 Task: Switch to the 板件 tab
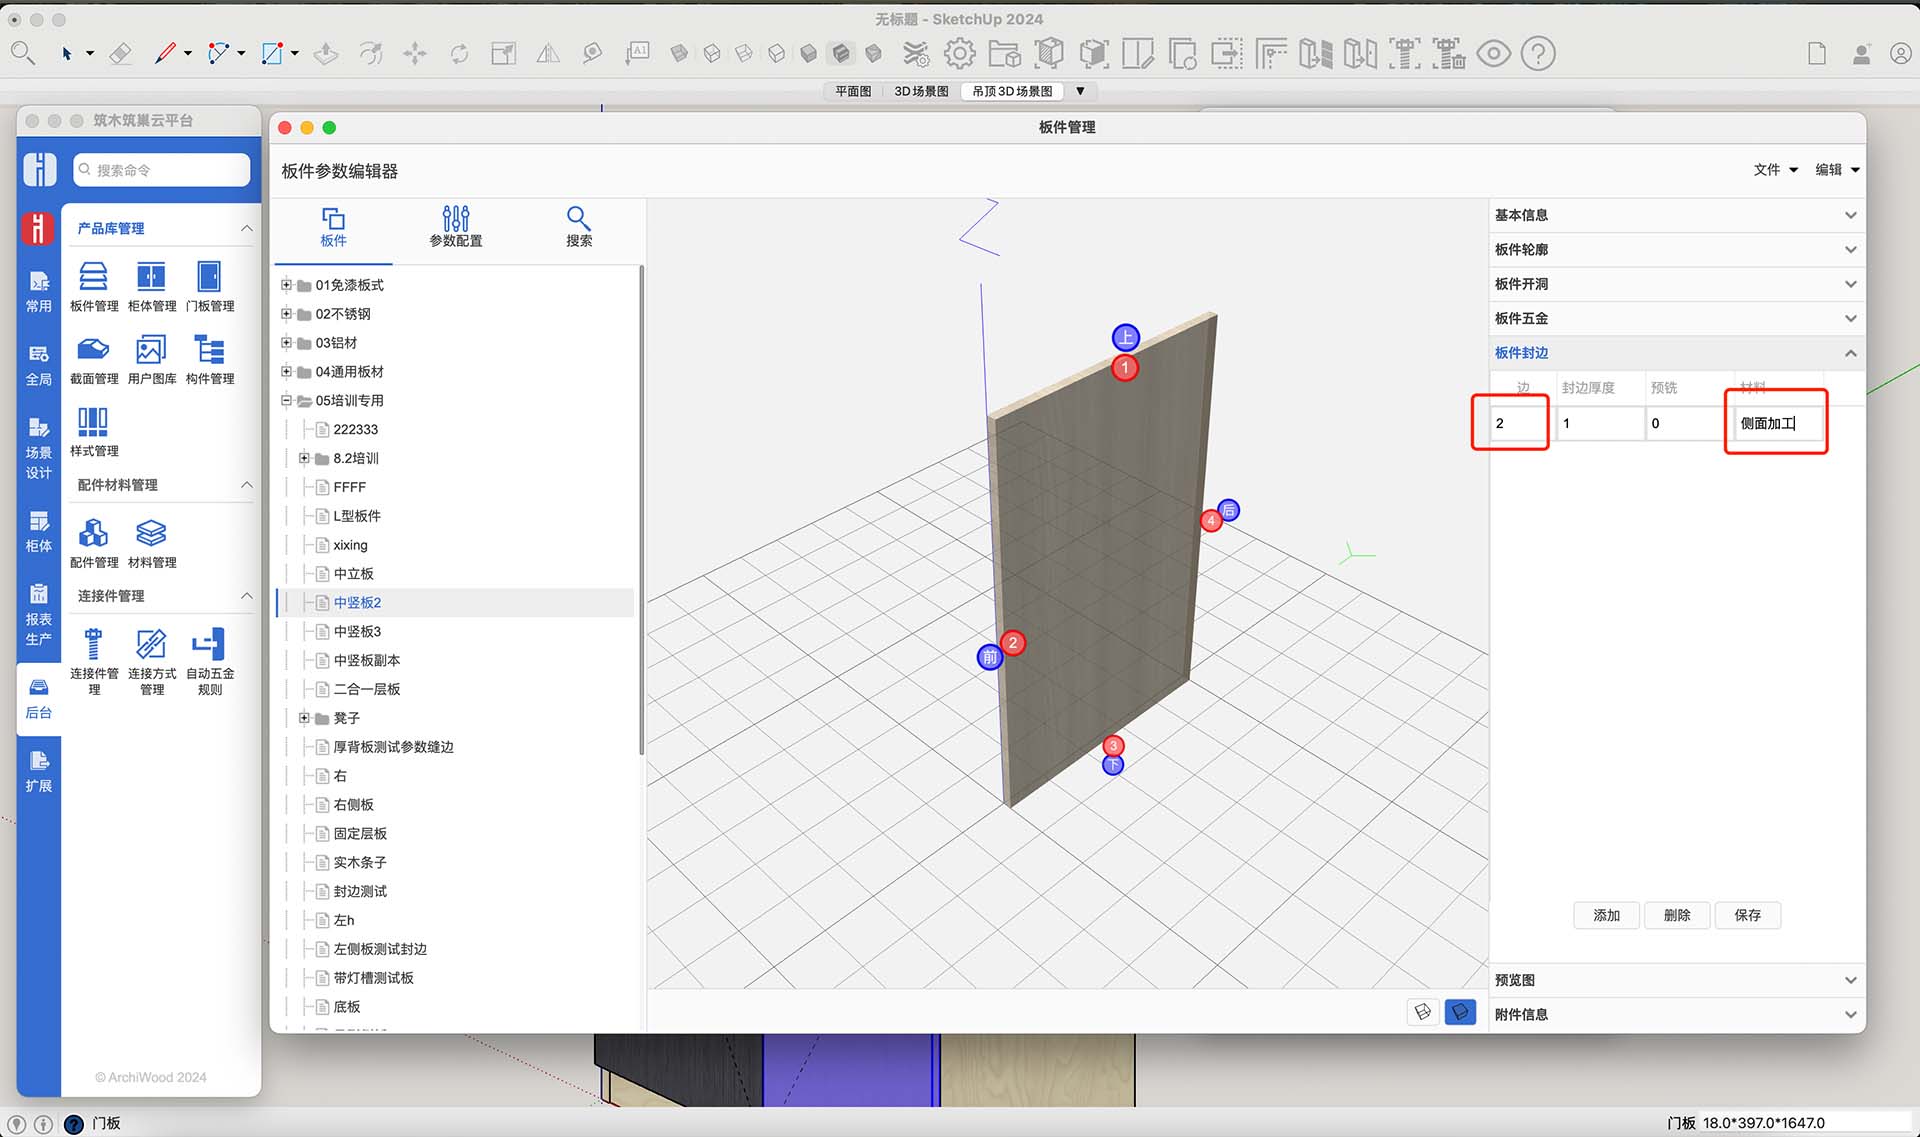tap(333, 227)
